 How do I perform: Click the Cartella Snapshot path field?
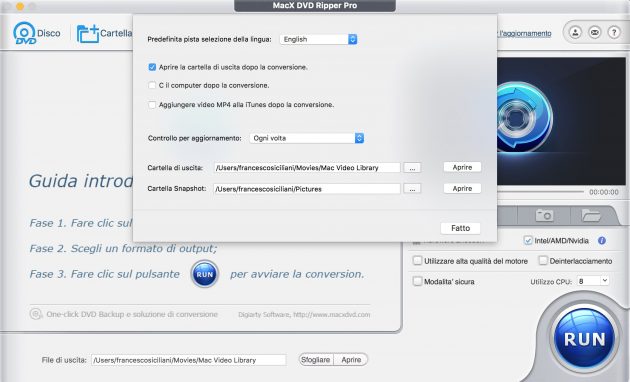[x=307, y=189]
